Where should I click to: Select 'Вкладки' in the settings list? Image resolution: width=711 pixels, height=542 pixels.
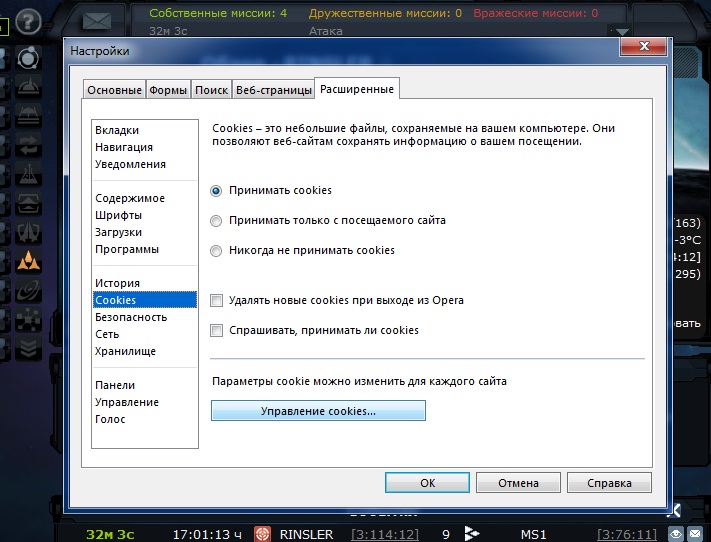pos(145,130)
